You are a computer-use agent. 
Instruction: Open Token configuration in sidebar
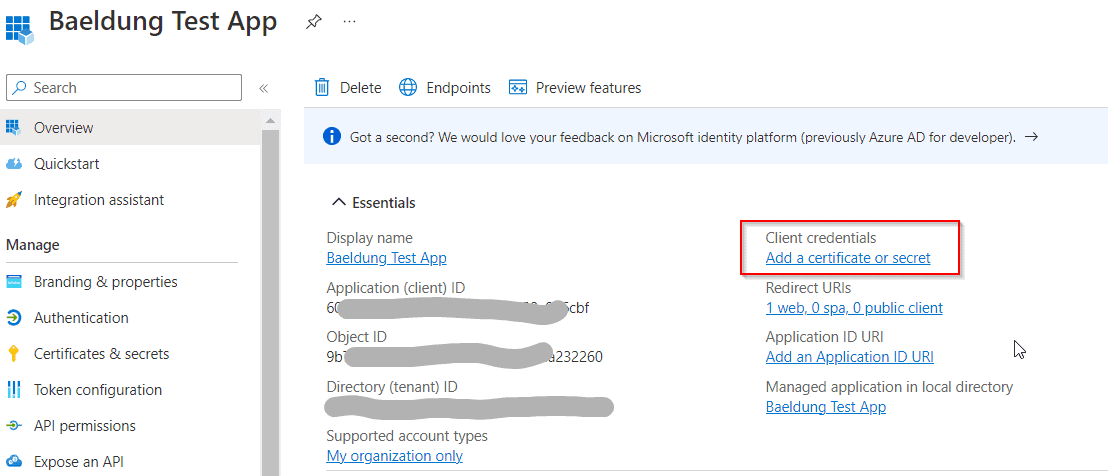click(x=97, y=390)
